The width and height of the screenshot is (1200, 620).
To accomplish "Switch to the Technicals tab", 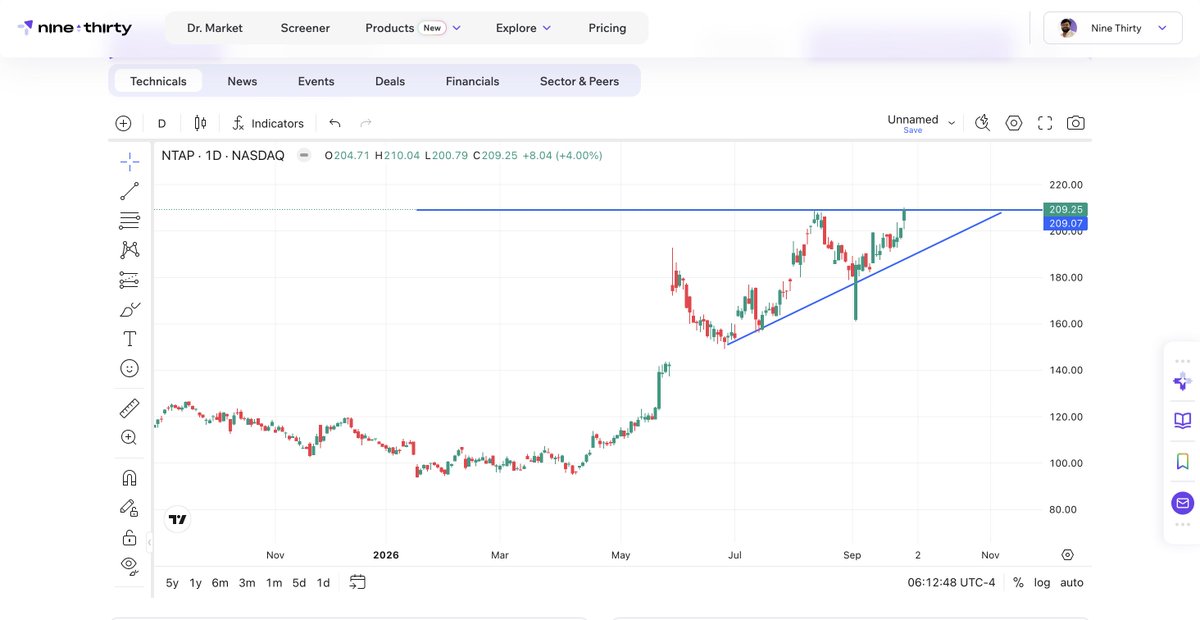I will click(x=158, y=81).
